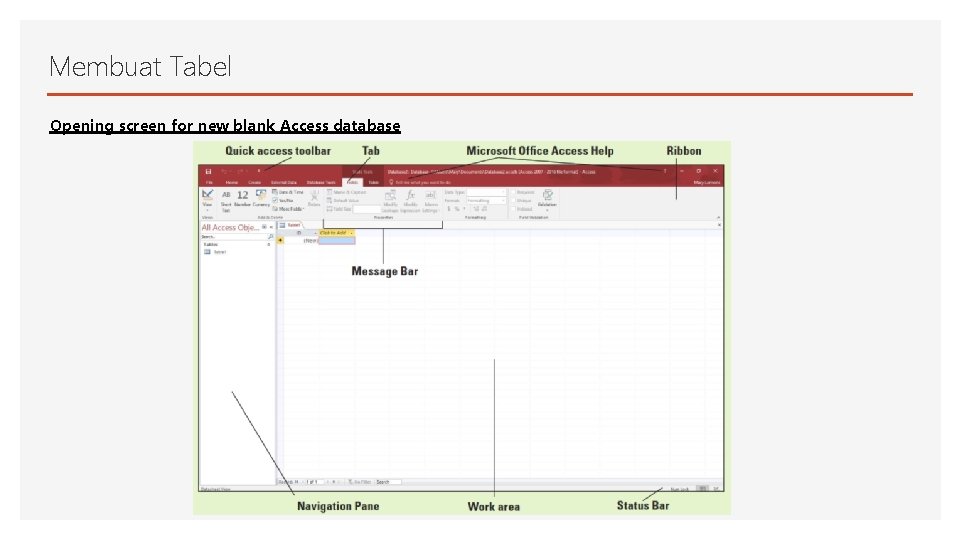Go to next record in navigator
This screenshot has height=540, width=960.
tap(328, 482)
